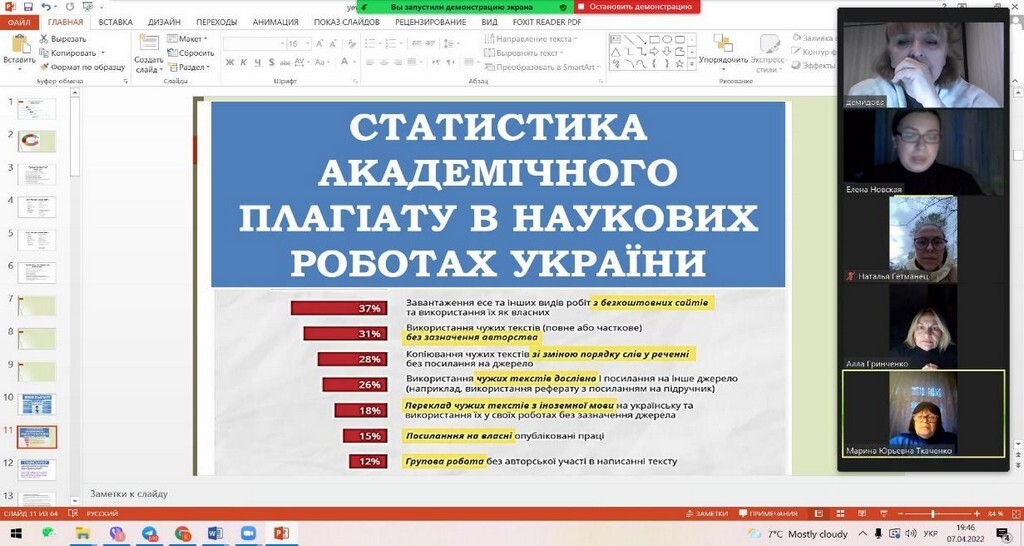
Task: Open Экспресс-стили quick styles
Action: tap(768, 54)
